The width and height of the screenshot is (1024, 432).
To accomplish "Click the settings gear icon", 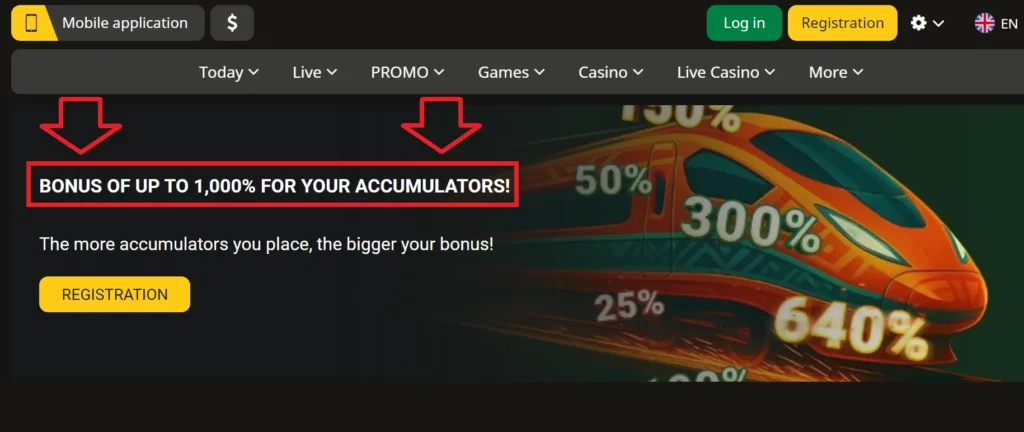I will pyautogui.click(x=918, y=23).
